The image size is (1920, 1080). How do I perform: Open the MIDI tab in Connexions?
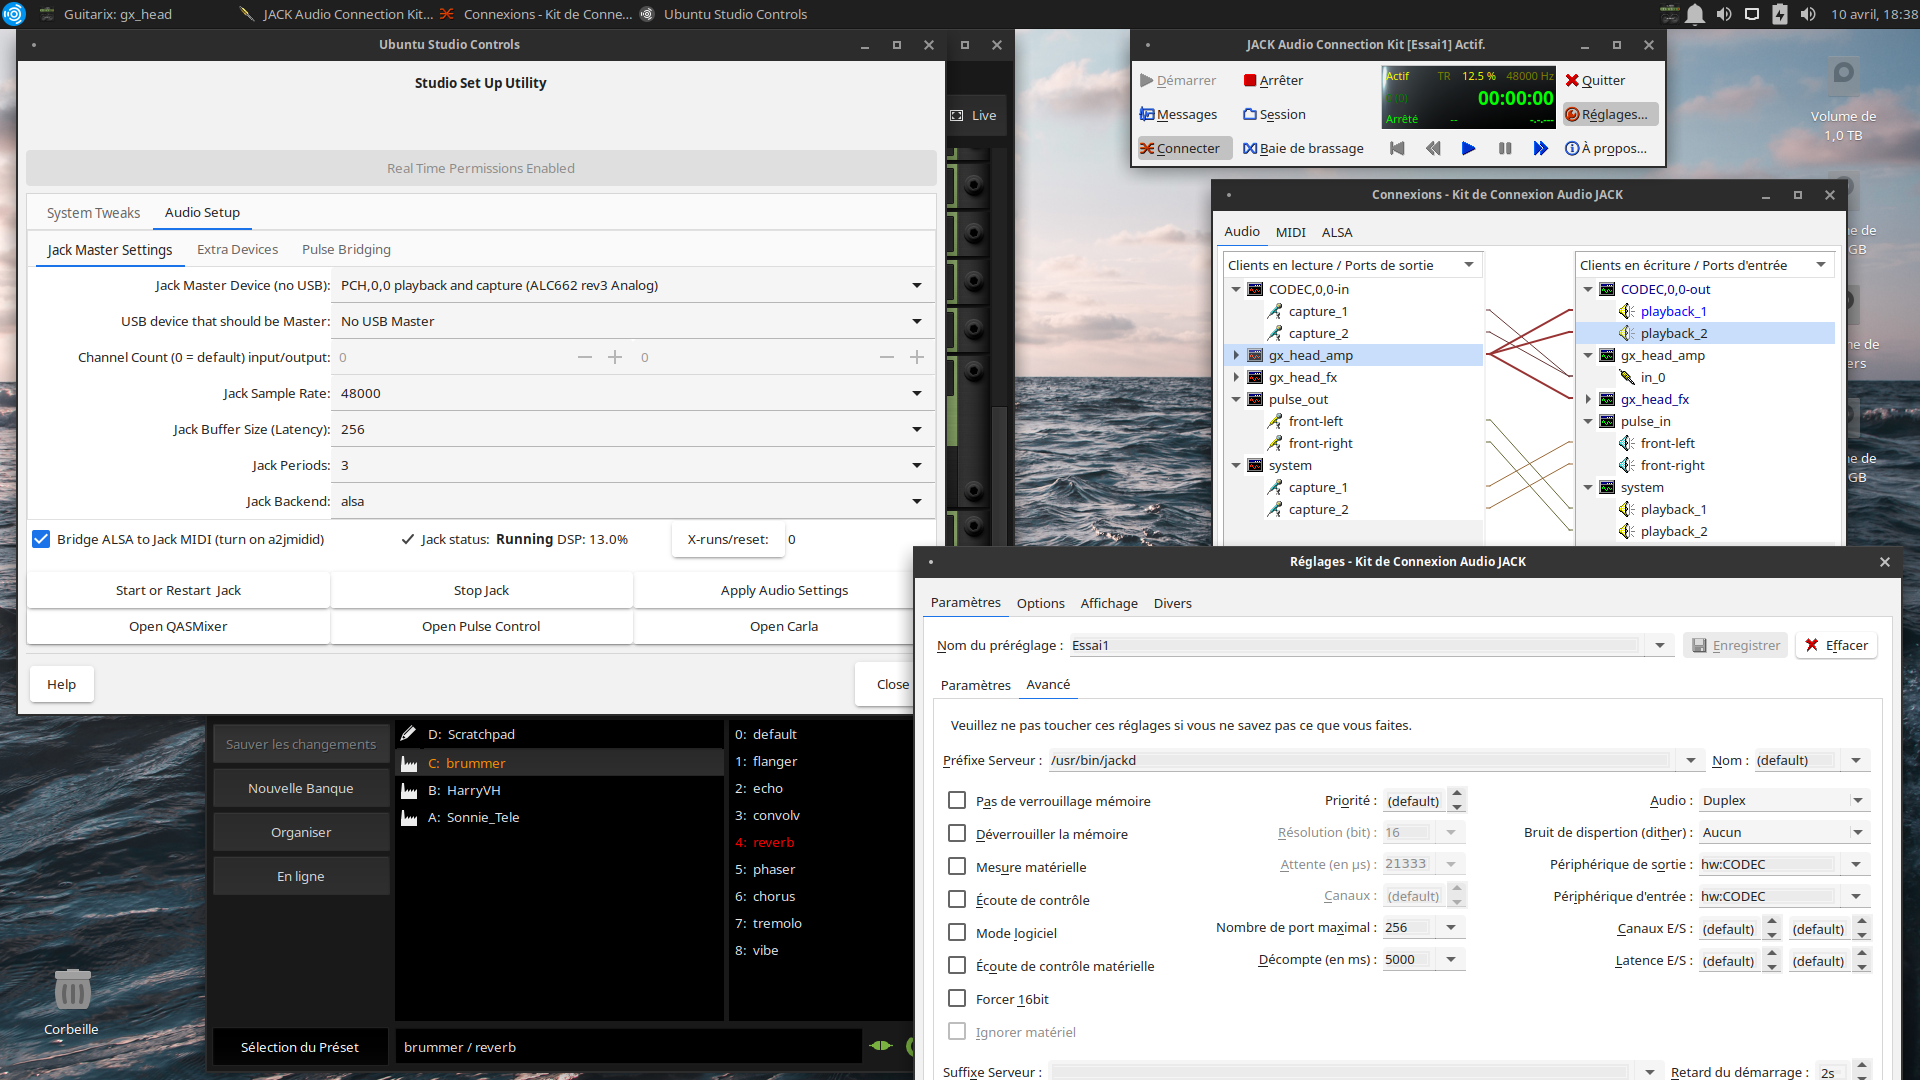click(1290, 232)
